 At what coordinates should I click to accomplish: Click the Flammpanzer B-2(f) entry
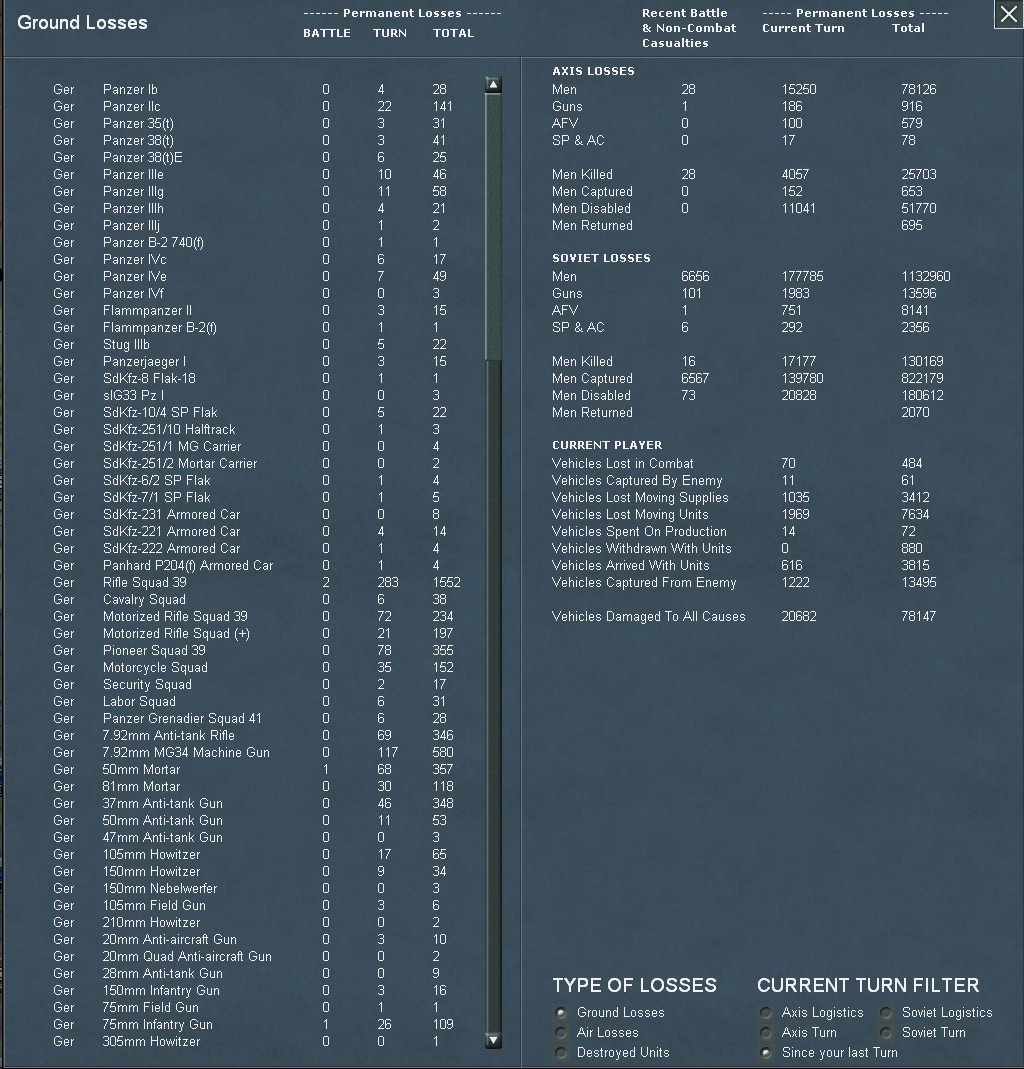160,327
